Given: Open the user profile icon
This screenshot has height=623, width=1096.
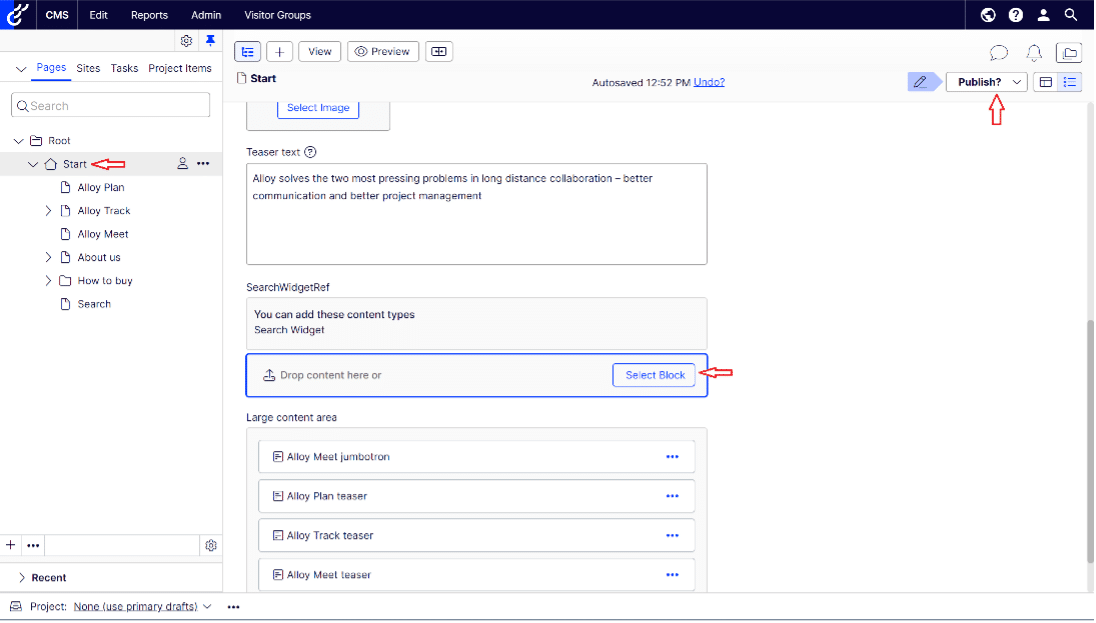Looking at the screenshot, I should pos(1043,15).
